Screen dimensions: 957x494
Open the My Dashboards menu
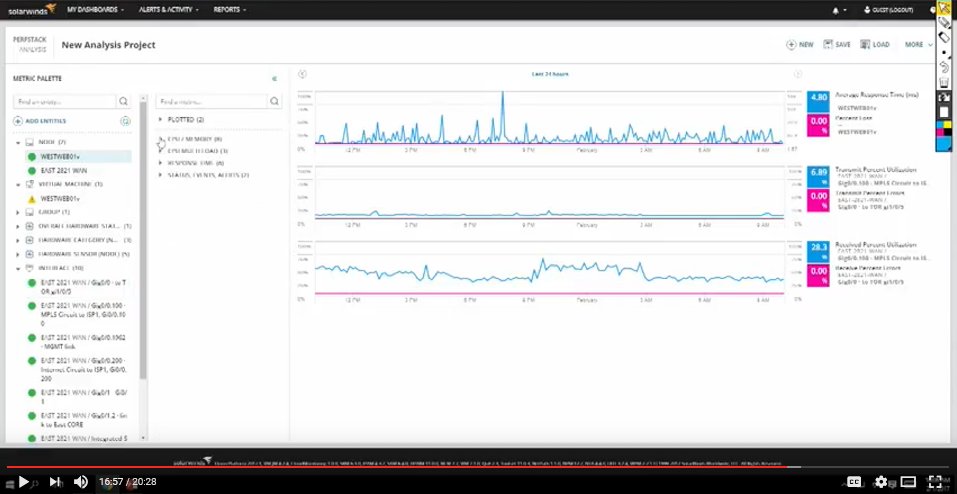click(95, 10)
